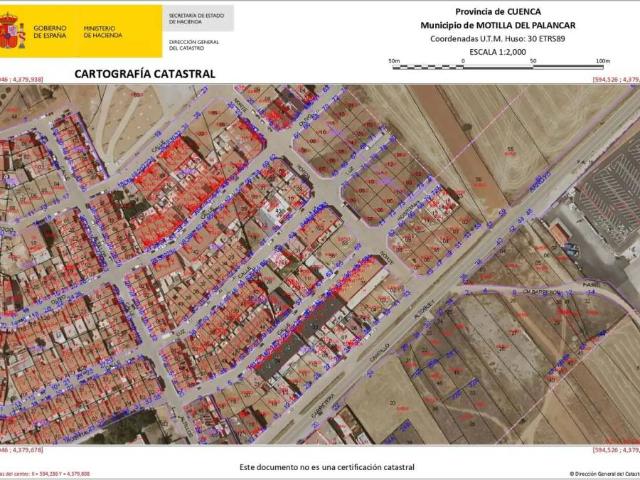Viewport: 640px width, 480px height.
Task: Click the 'MINISTERIO DE HACIENDA' label
Action: click(102, 32)
